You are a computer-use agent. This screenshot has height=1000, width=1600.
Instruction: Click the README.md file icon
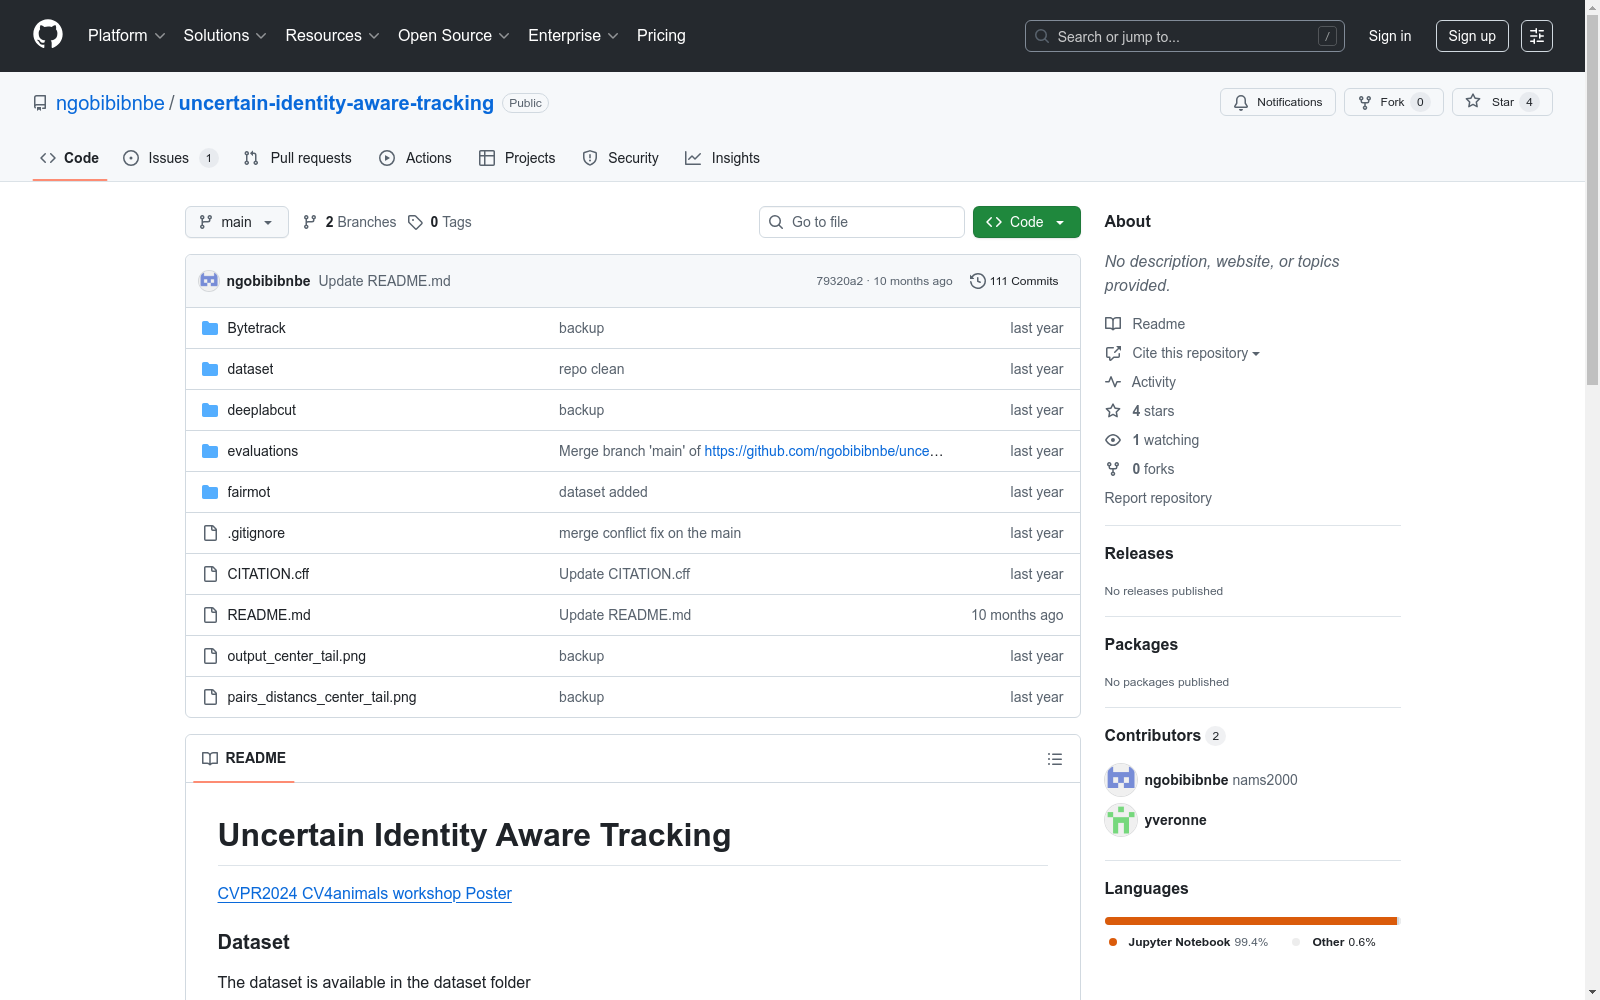[x=210, y=615]
